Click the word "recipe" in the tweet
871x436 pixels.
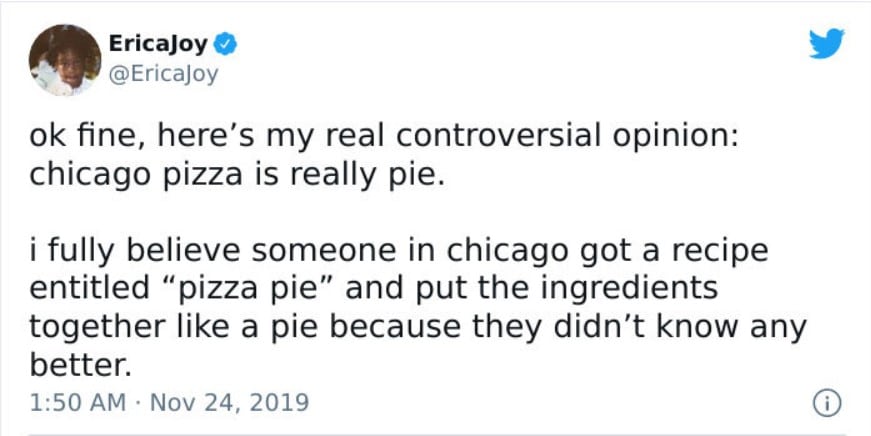(x=722, y=252)
